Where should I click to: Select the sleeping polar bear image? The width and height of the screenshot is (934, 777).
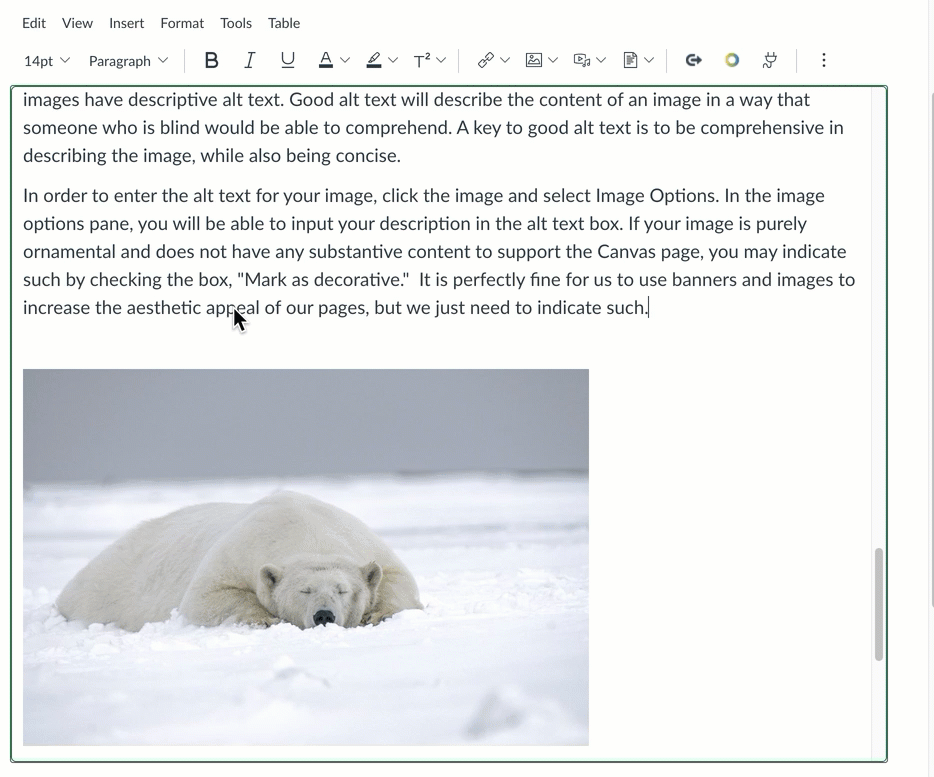tap(305, 556)
